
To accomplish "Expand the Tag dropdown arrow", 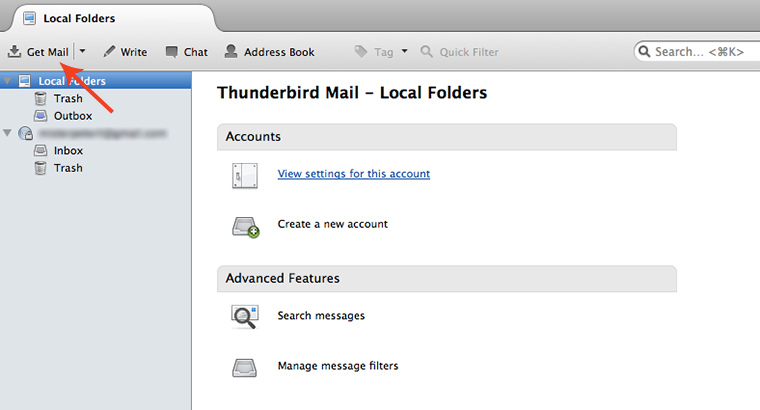I will pos(405,51).
